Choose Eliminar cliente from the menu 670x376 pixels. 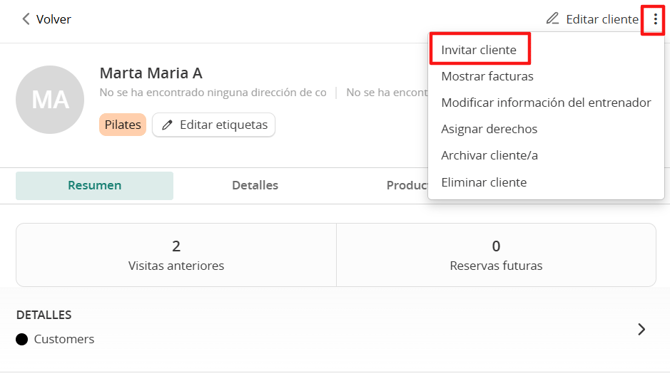(x=484, y=182)
